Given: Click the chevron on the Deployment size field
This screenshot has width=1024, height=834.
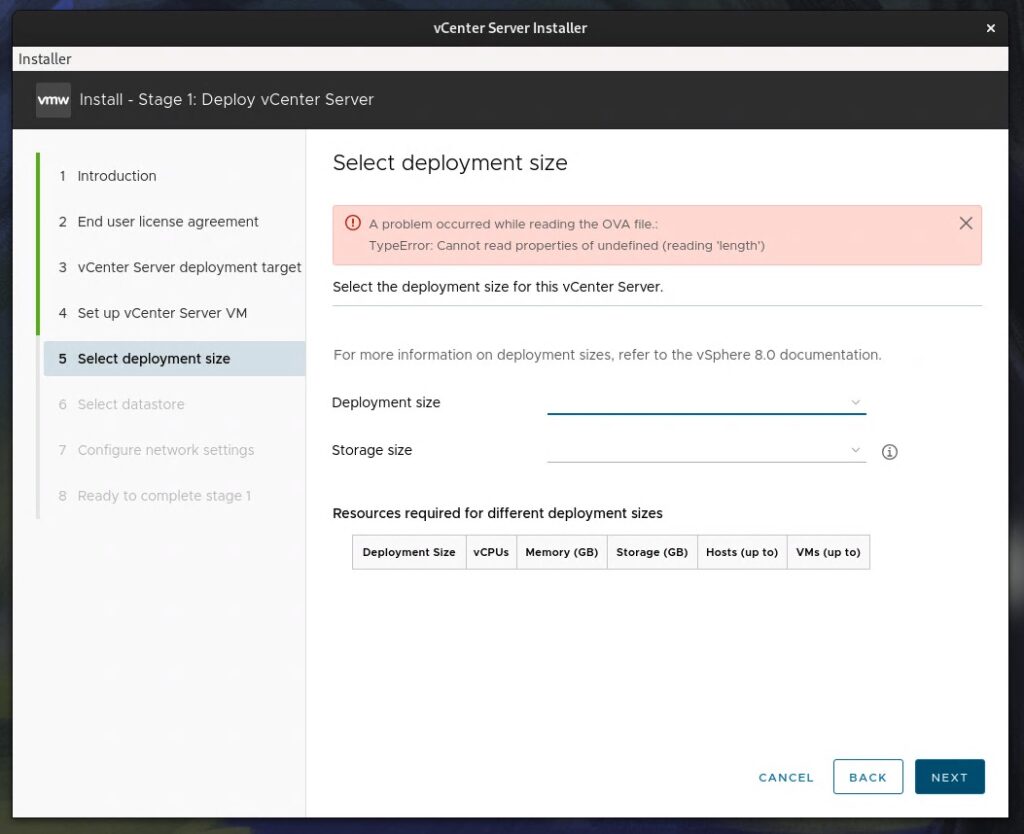Looking at the screenshot, I should pyautogui.click(x=856, y=402).
